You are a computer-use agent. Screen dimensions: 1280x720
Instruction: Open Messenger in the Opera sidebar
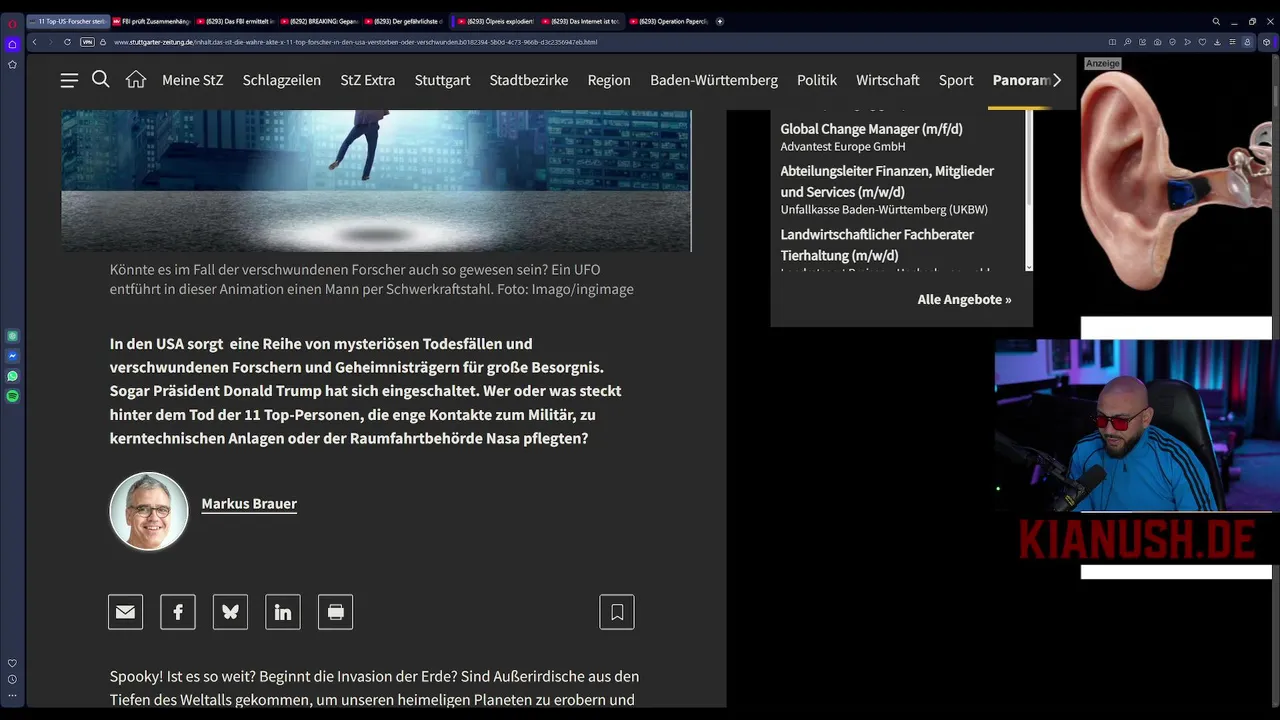click(x=12, y=356)
